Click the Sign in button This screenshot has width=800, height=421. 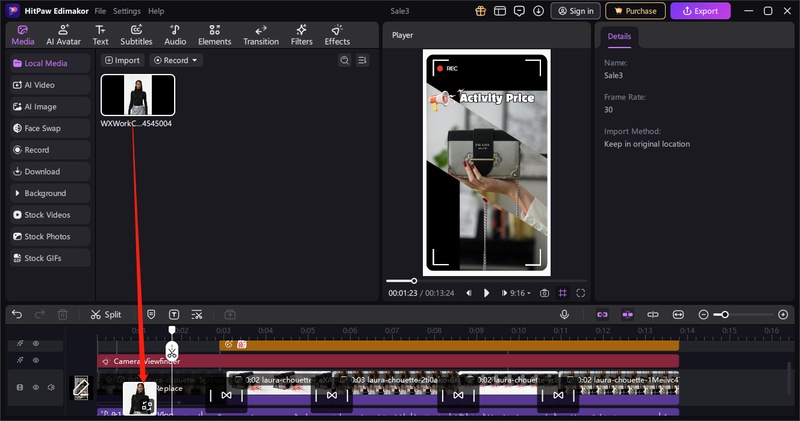[x=576, y=11]
